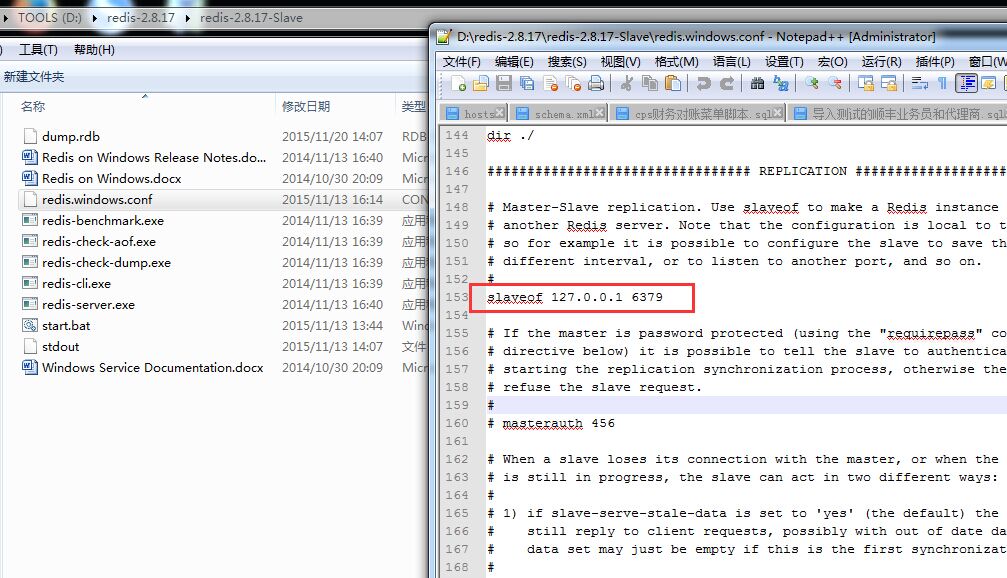Switch to the 导入测试的顺丰业务员和代理商 tab
The height and width of the screenshot is (578, 1007).
[x=899, y=114]
